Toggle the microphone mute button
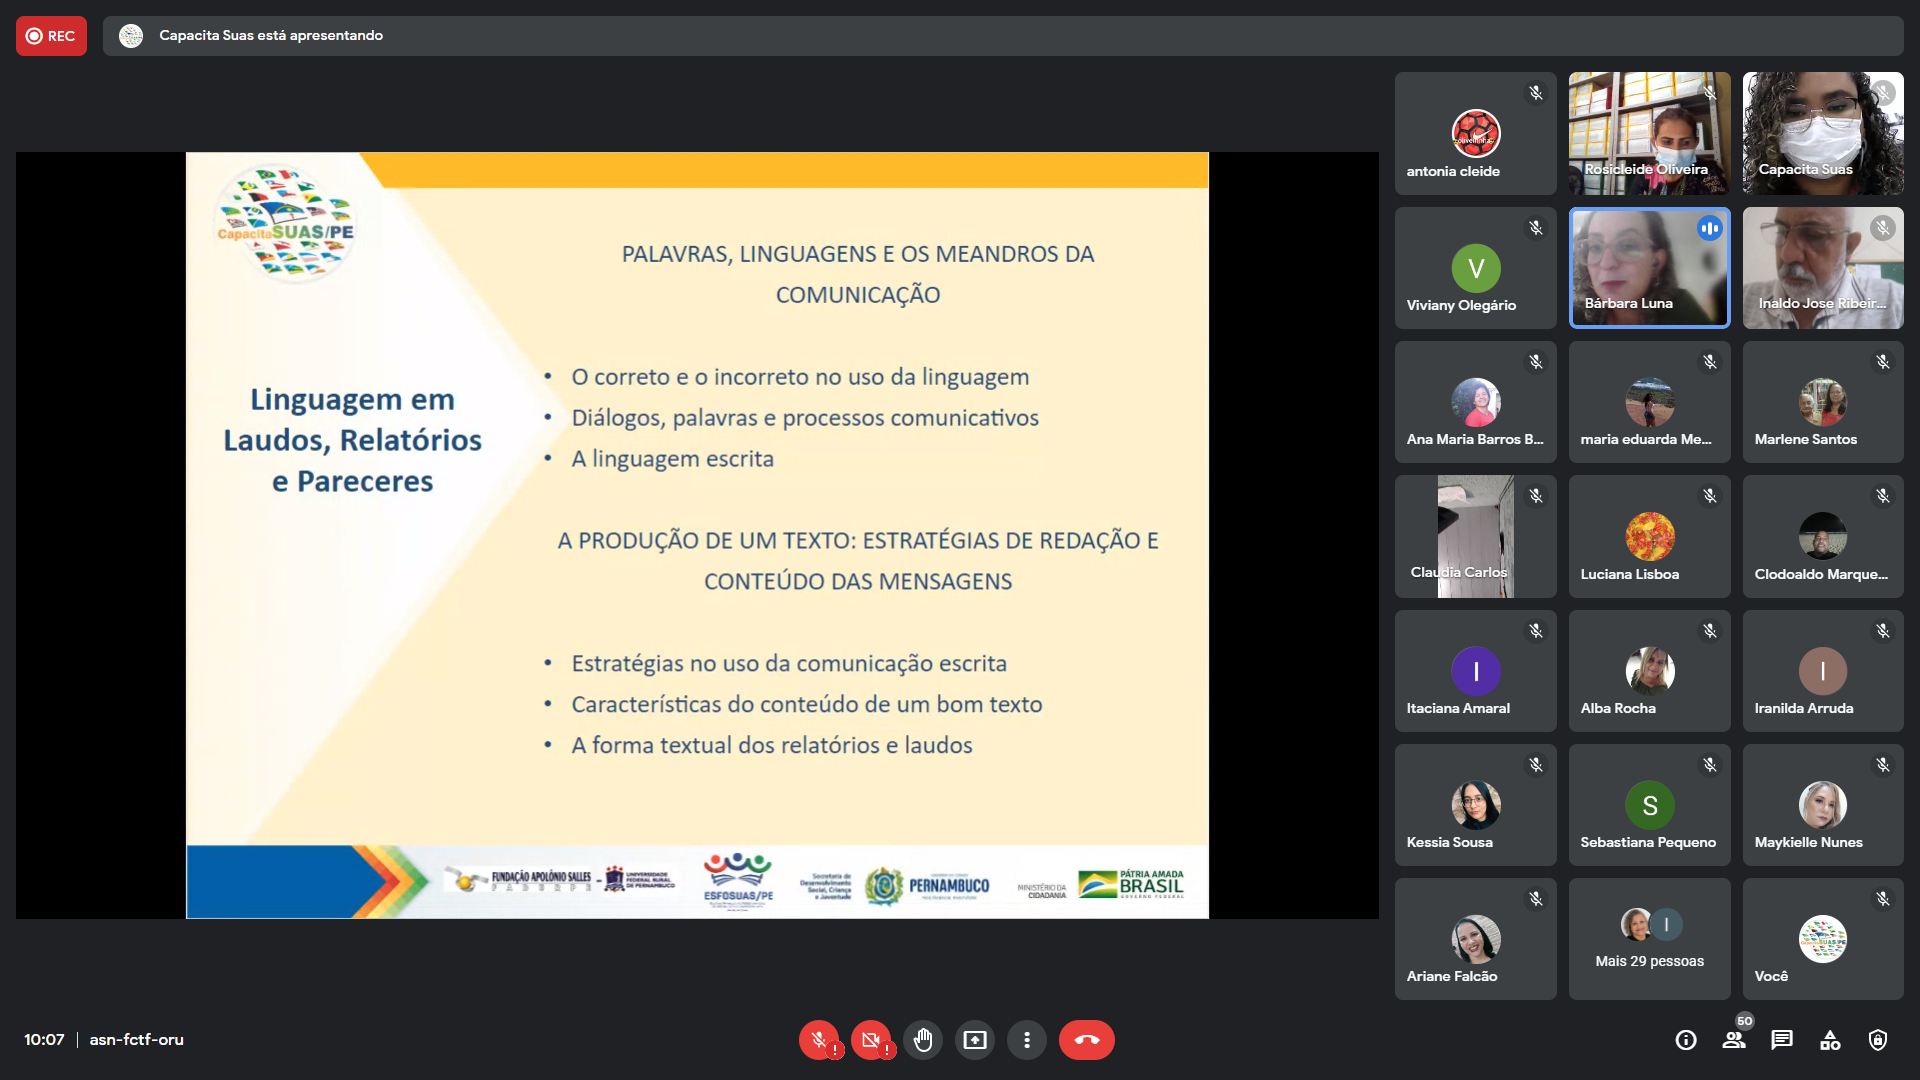Screen dimensions: 1920x1080 [x=819, y=1040]
